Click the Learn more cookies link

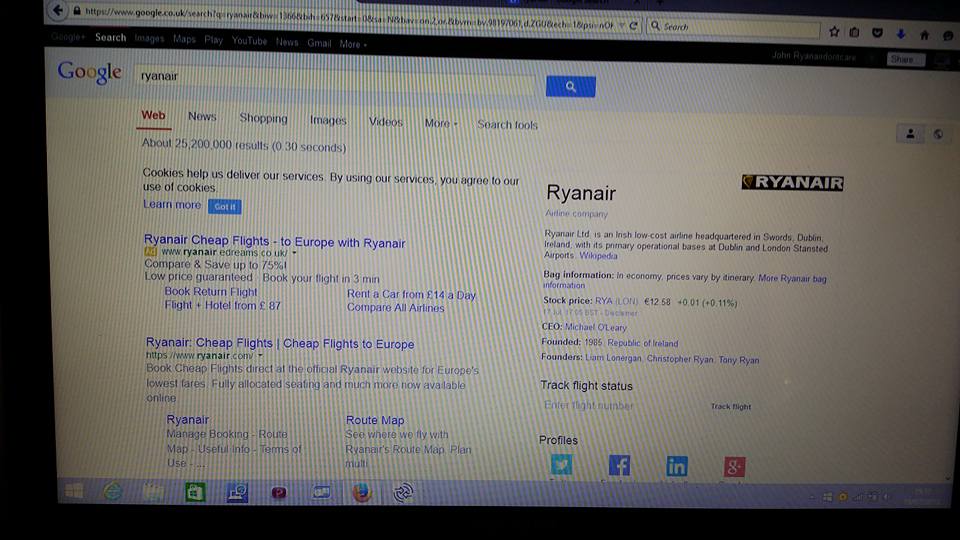pos(172,204)
